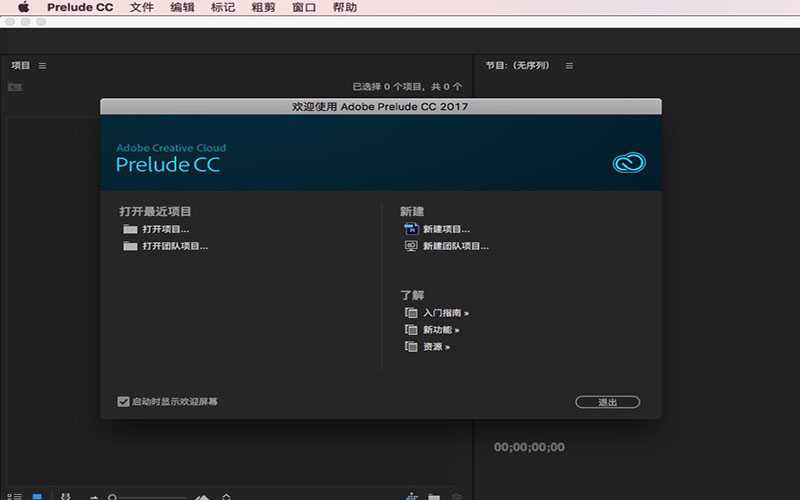
Task: Click the new bin folder icon
Action: 434,496
